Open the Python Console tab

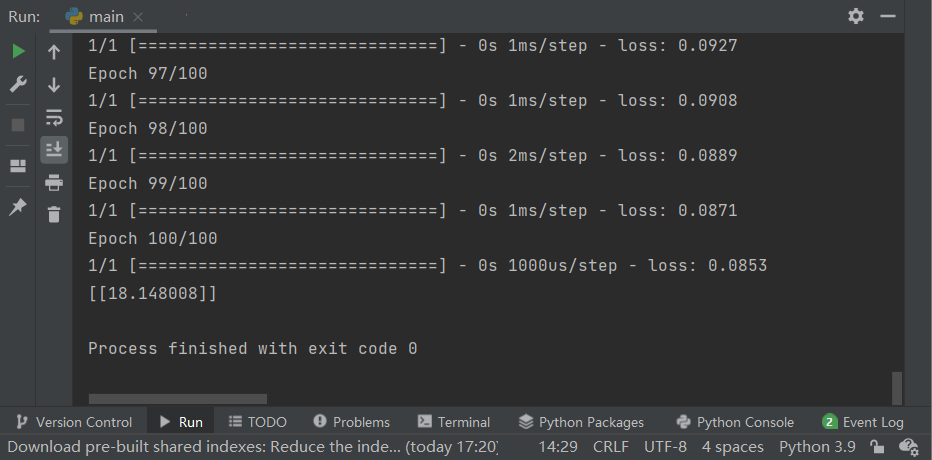735,422
